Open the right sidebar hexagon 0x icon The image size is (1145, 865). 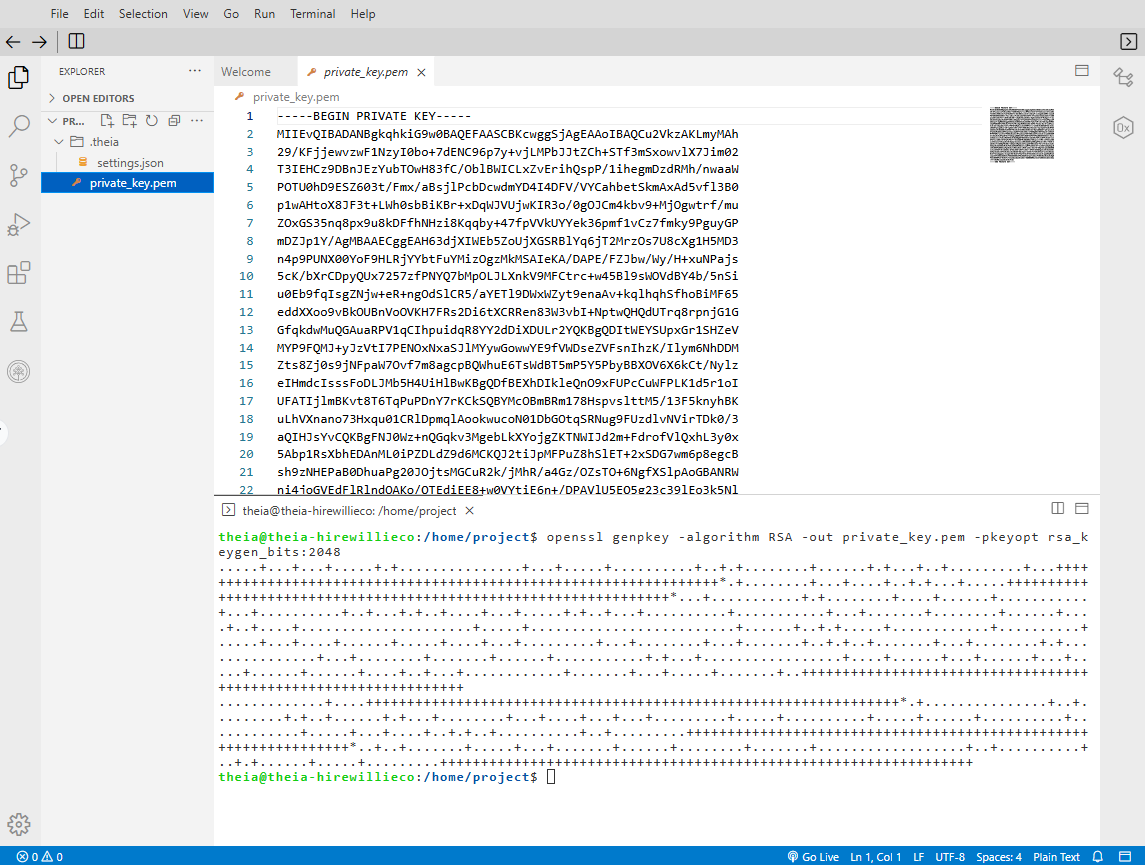tap(1123, 127)
